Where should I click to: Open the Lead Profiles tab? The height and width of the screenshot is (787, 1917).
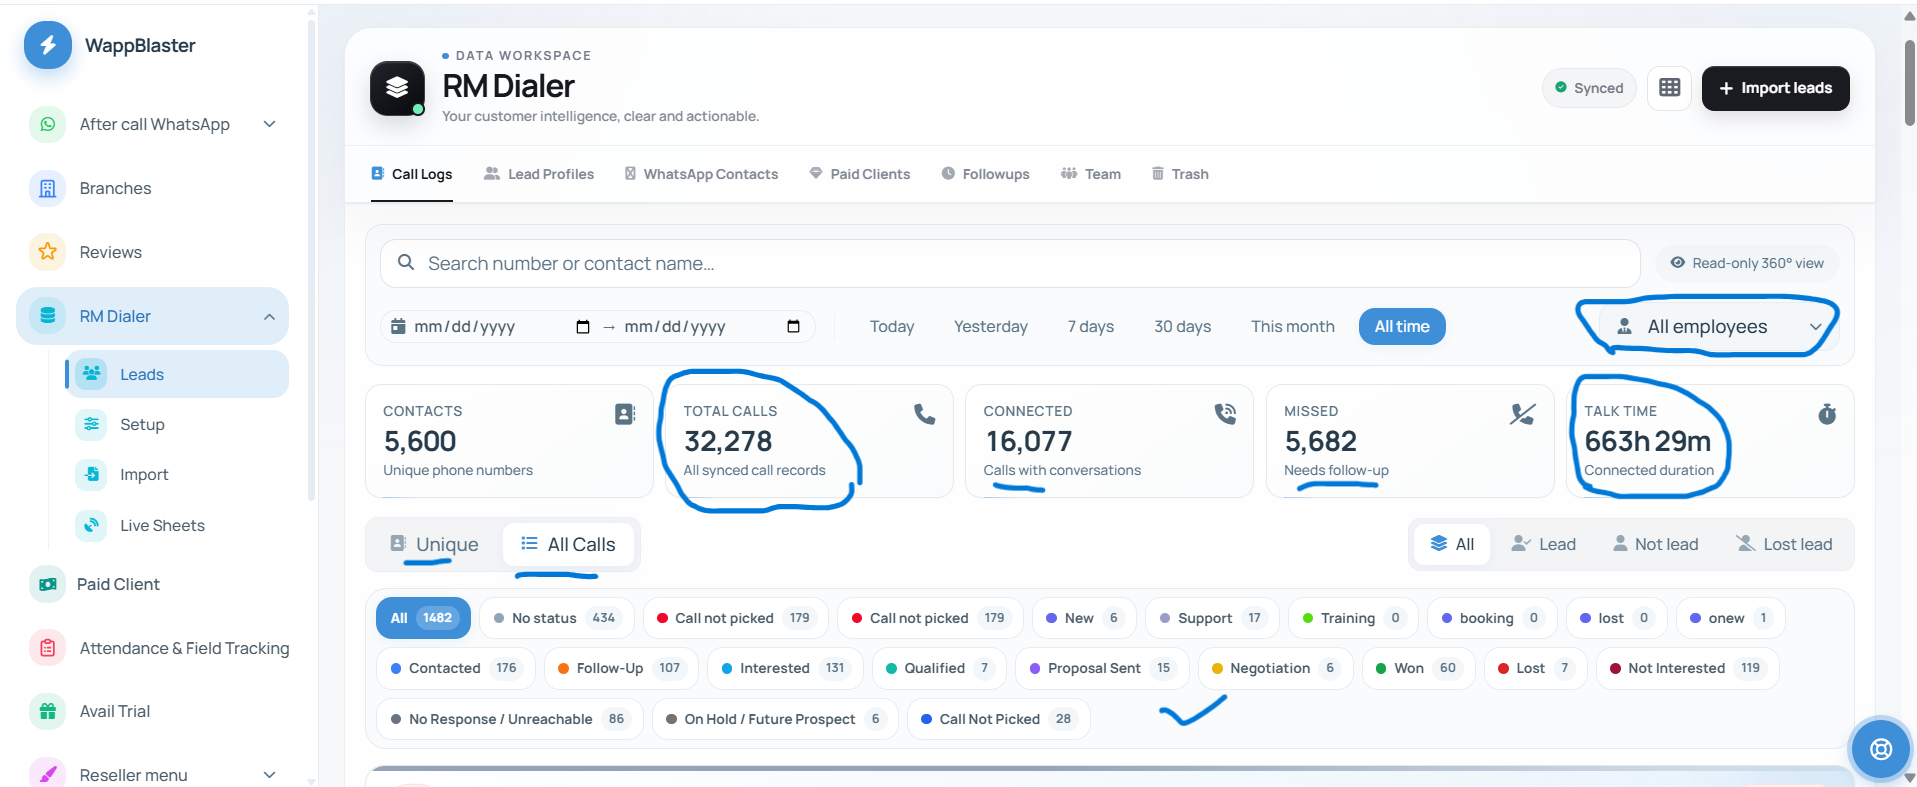click(539, 174)
